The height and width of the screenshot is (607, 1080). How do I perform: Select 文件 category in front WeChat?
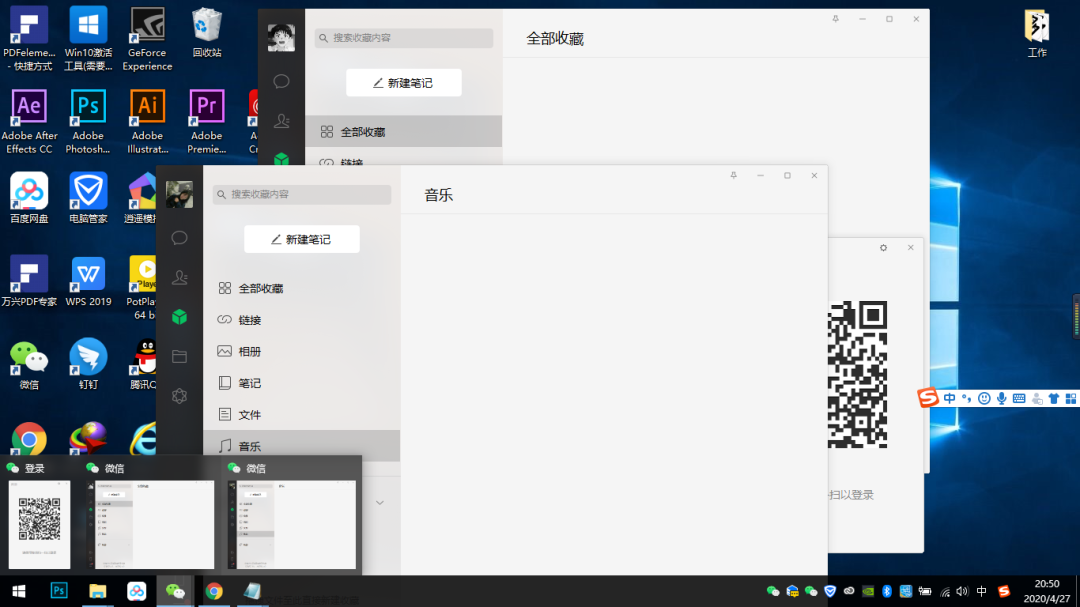(302, 415)
